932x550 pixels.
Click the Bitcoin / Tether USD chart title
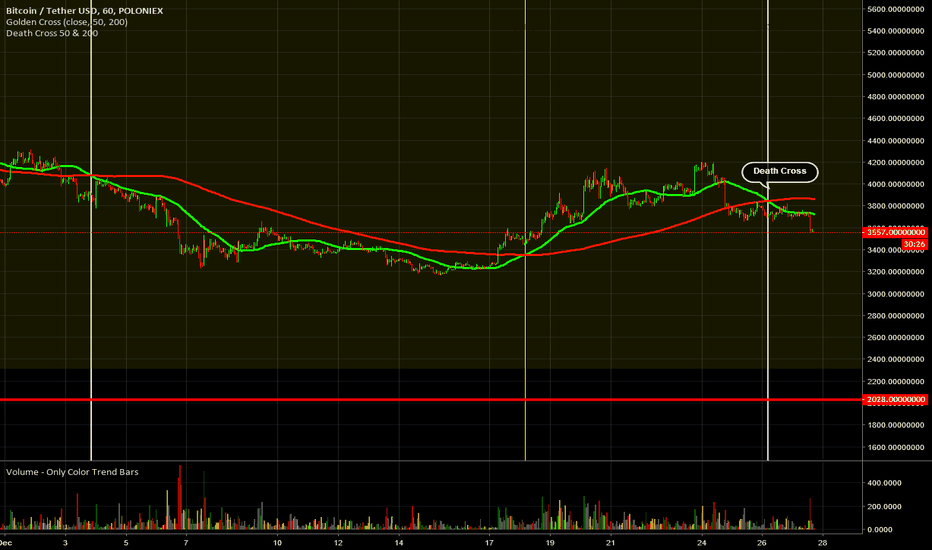click(84, 11)
